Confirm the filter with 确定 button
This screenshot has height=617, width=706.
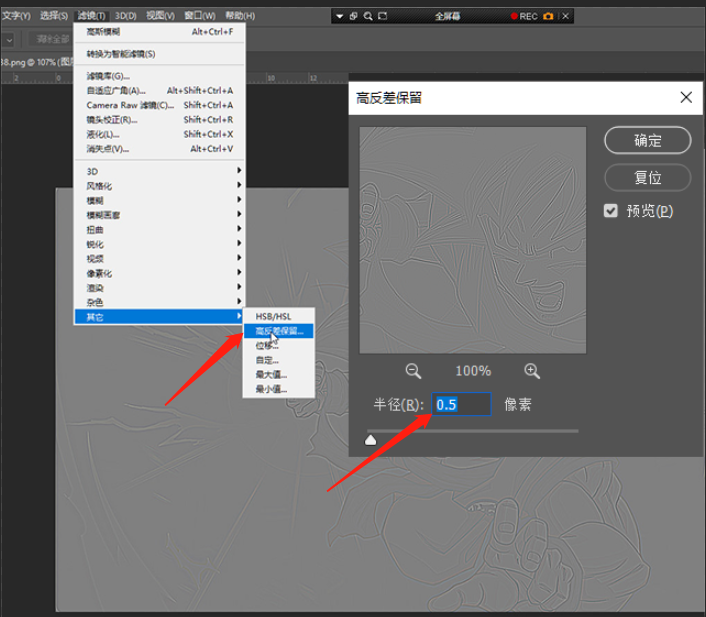647,141
